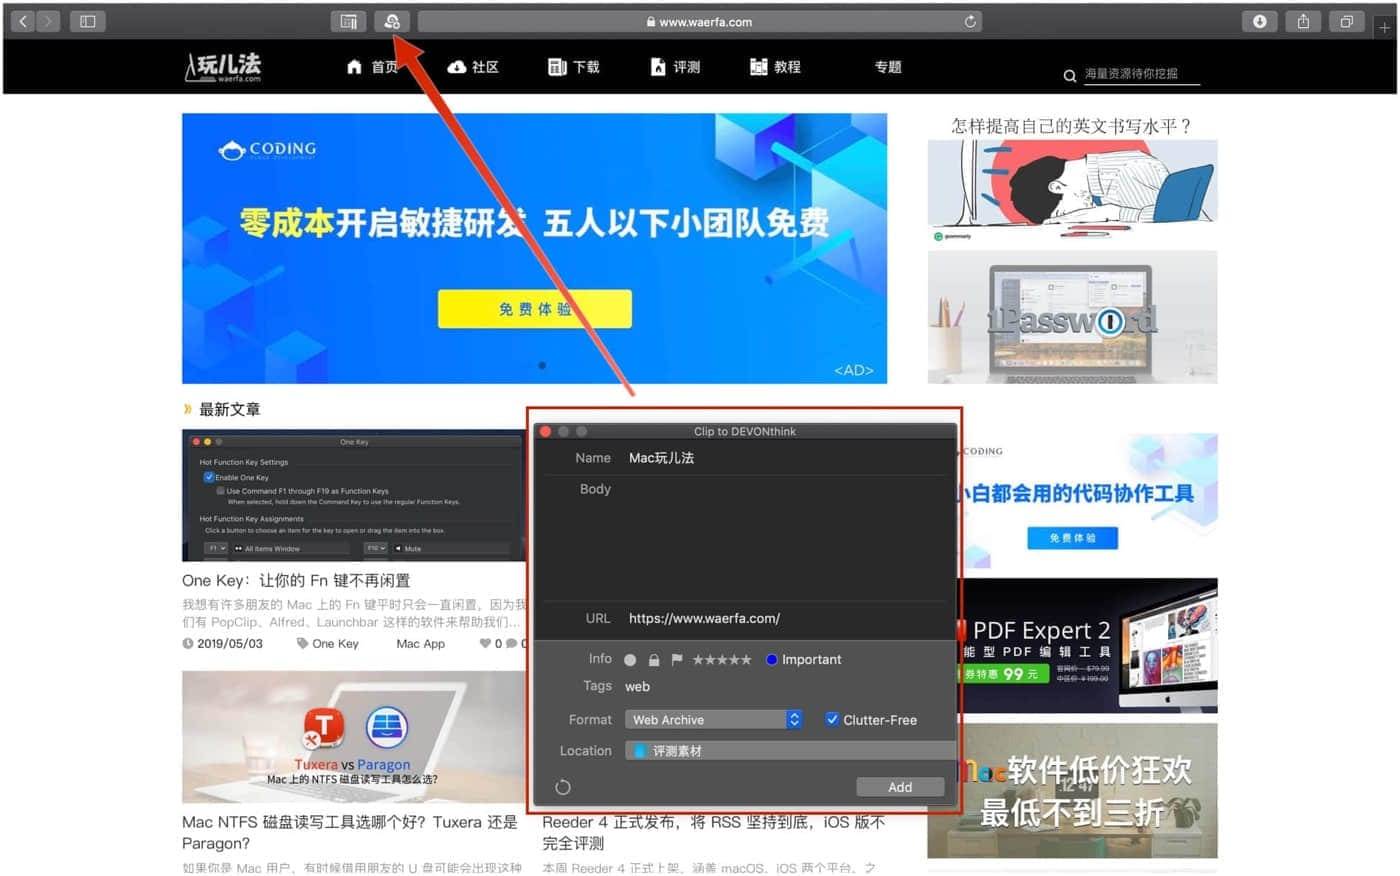Click the web tag in the Tags field
The width and height of the screenshot is (1400, 876).
click(637, 687)
